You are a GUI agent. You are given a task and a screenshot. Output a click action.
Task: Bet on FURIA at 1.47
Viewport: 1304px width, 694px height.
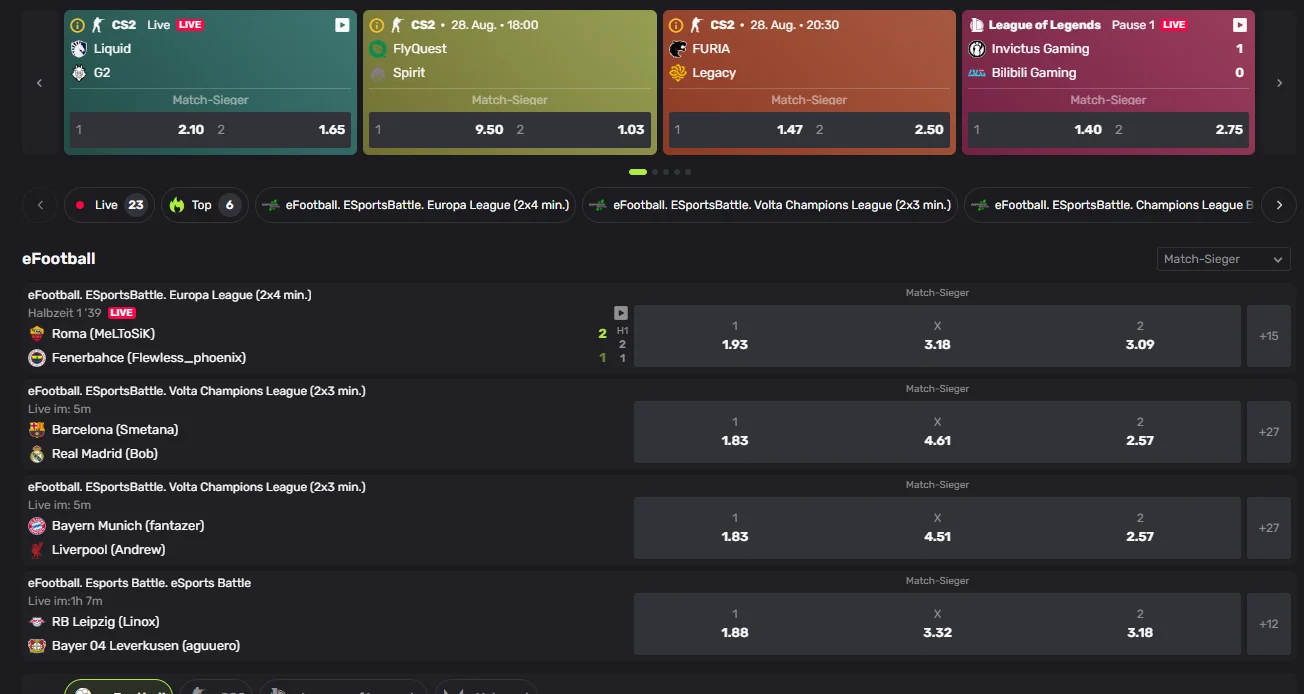click(738, 130)
